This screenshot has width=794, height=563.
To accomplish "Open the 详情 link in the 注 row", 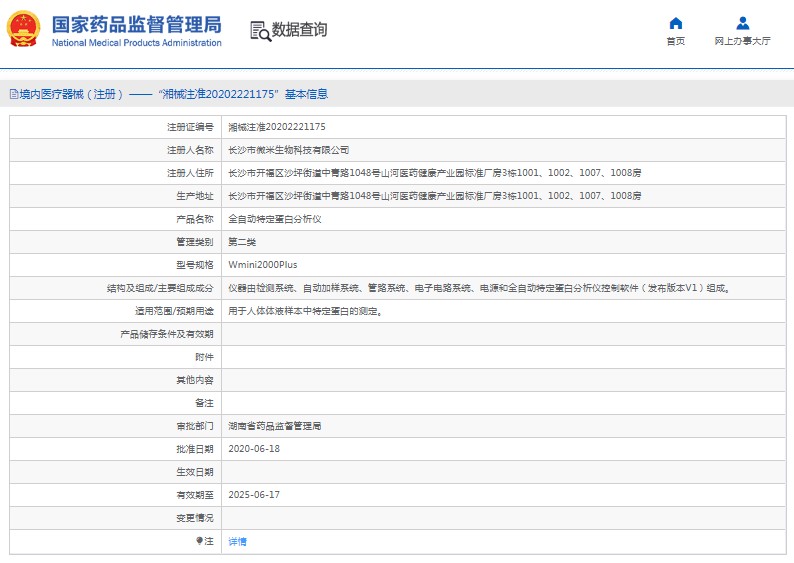I will (237, 541).
